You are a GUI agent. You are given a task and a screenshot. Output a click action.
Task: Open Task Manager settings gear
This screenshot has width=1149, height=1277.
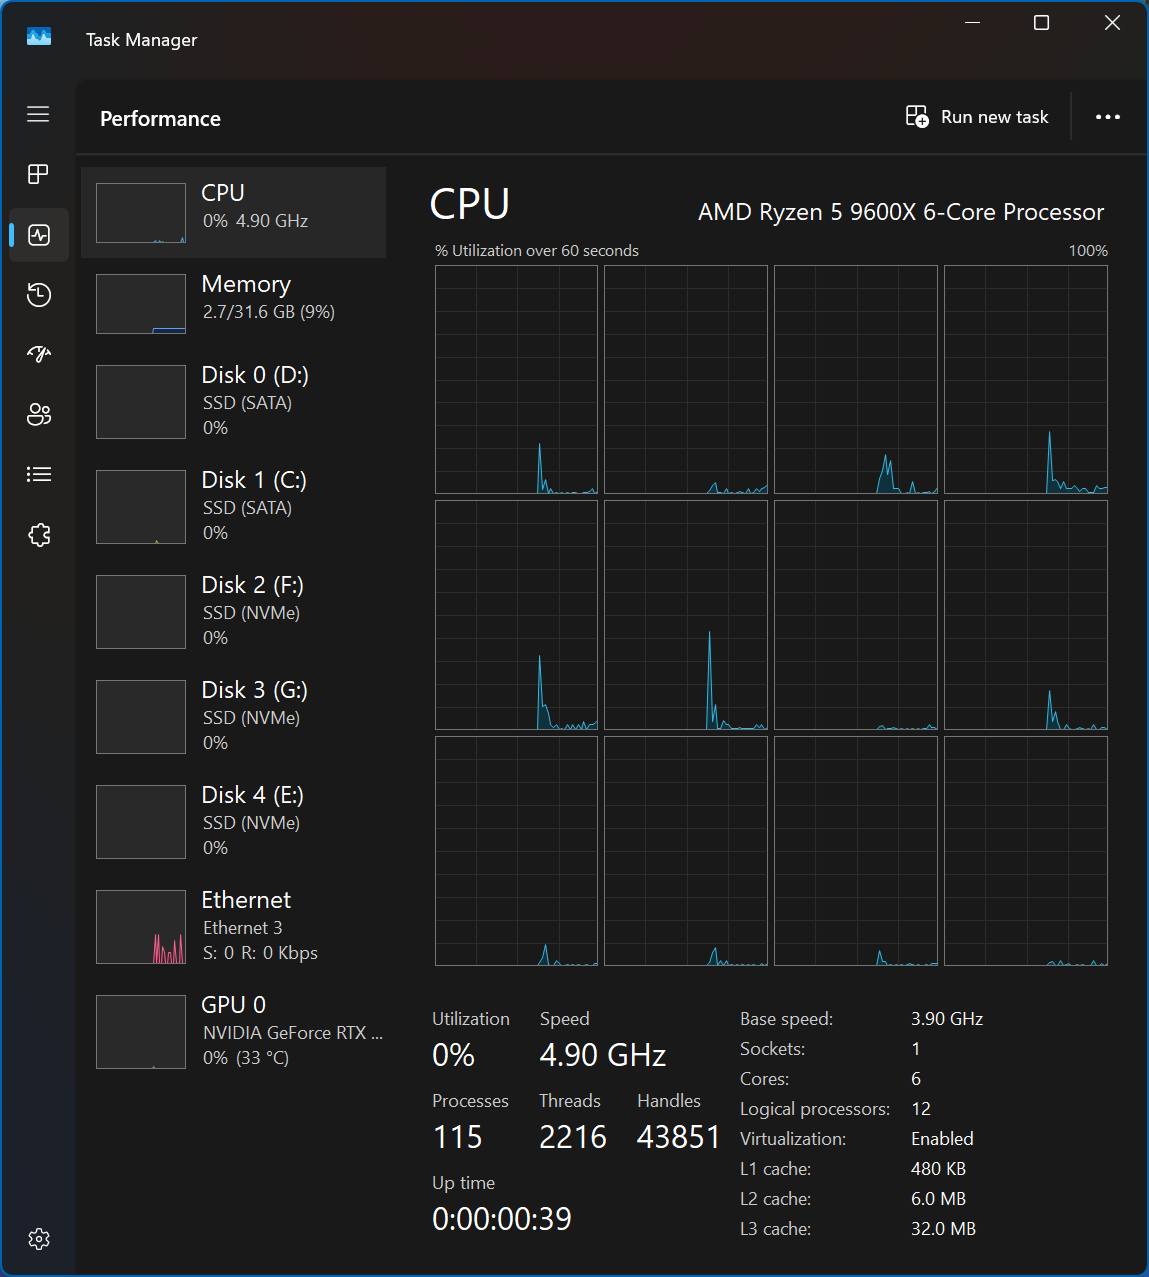[39, 1239]
